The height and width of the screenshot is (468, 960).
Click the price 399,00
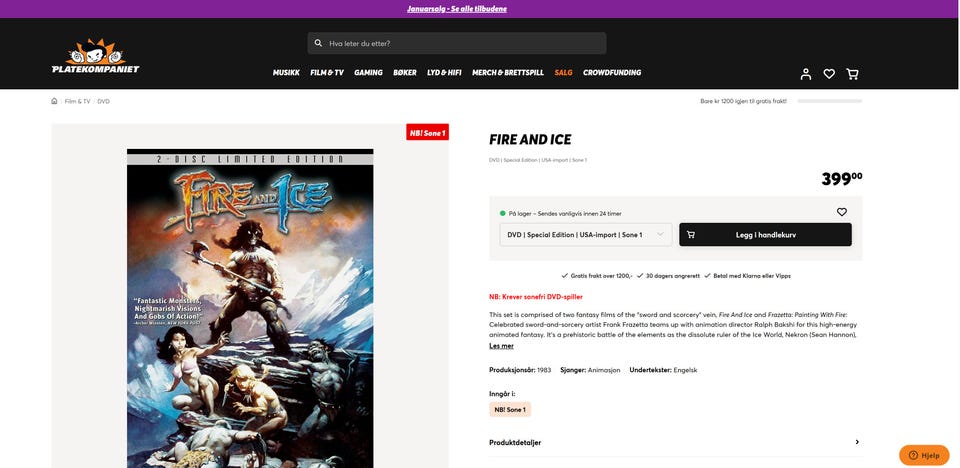point(842,178)
